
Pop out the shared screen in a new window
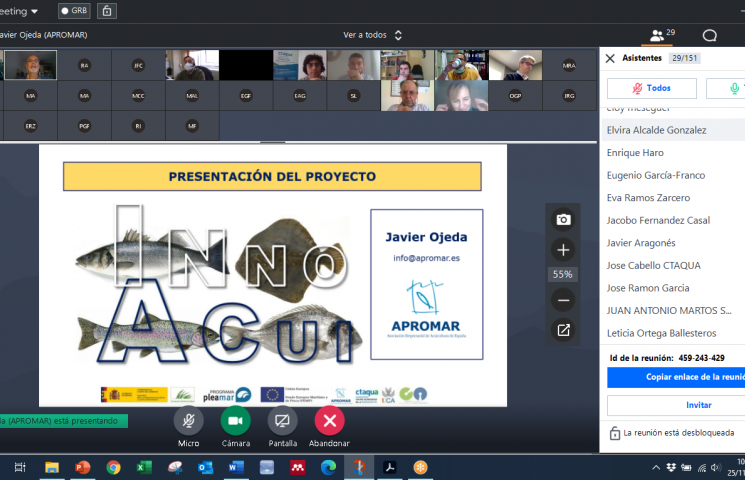click(564, 330)
